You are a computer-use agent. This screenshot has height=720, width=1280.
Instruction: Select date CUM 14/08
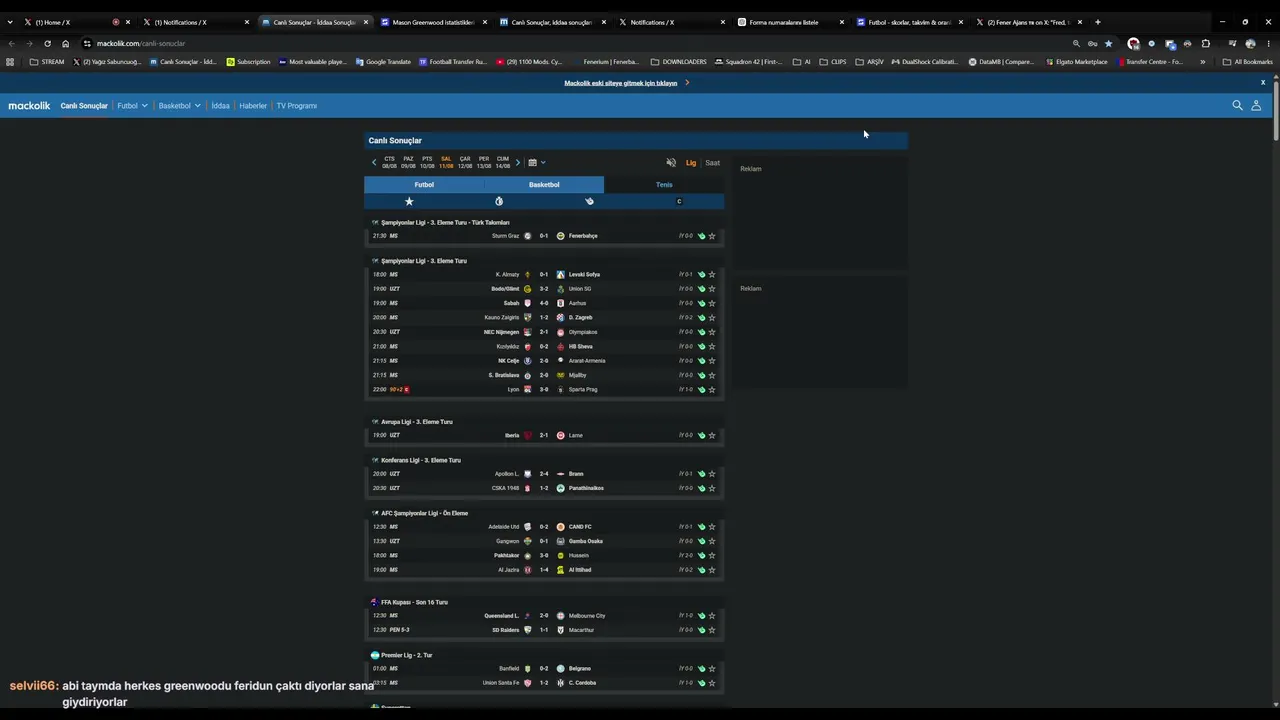coord(503,162)
